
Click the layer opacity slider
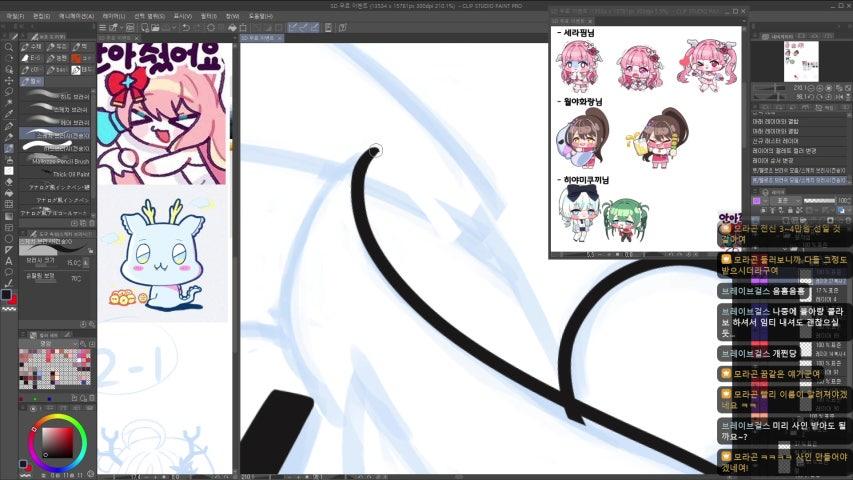(x=821, y=201)
